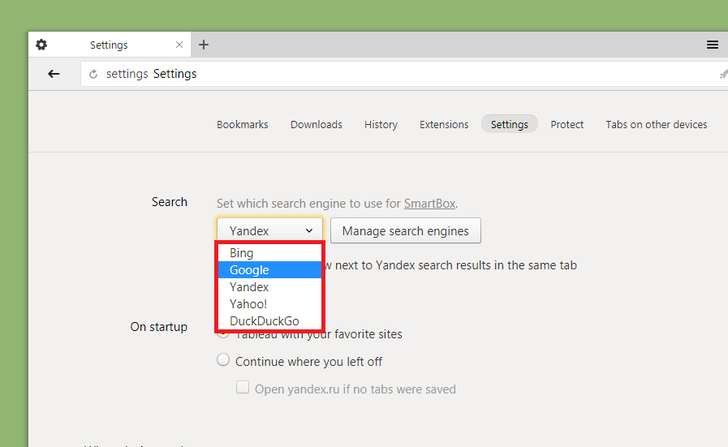Go back with the arrow button

click(x=54, y=74)
